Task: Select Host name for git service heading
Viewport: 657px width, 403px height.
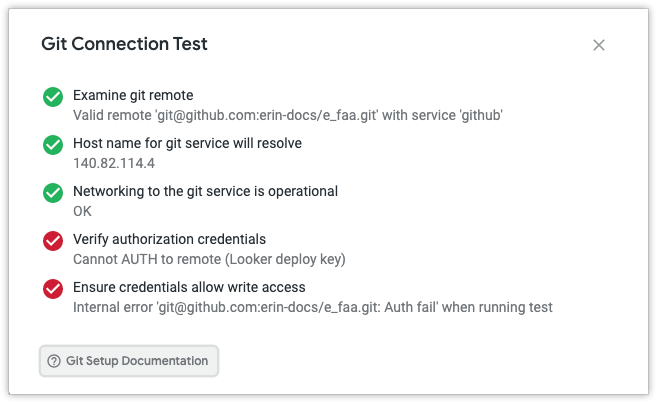Action: point(187,144)
